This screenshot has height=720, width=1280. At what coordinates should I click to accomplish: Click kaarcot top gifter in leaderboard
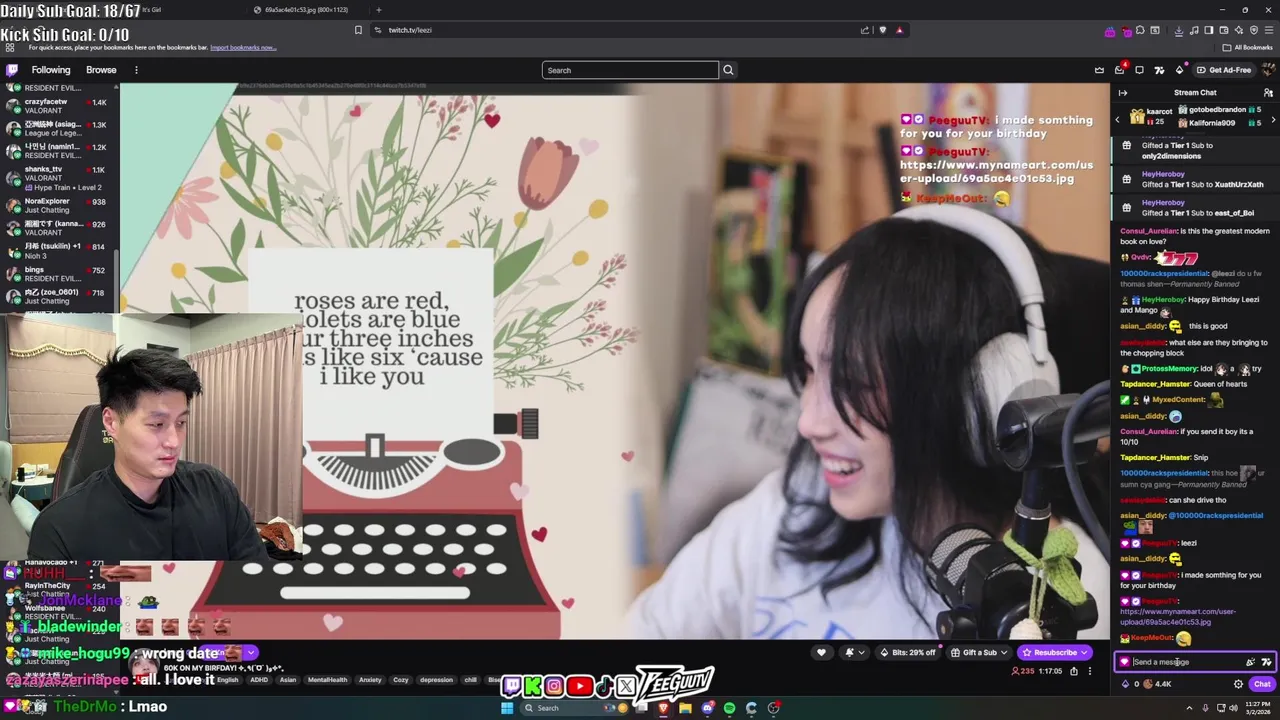coord(1152,116)
